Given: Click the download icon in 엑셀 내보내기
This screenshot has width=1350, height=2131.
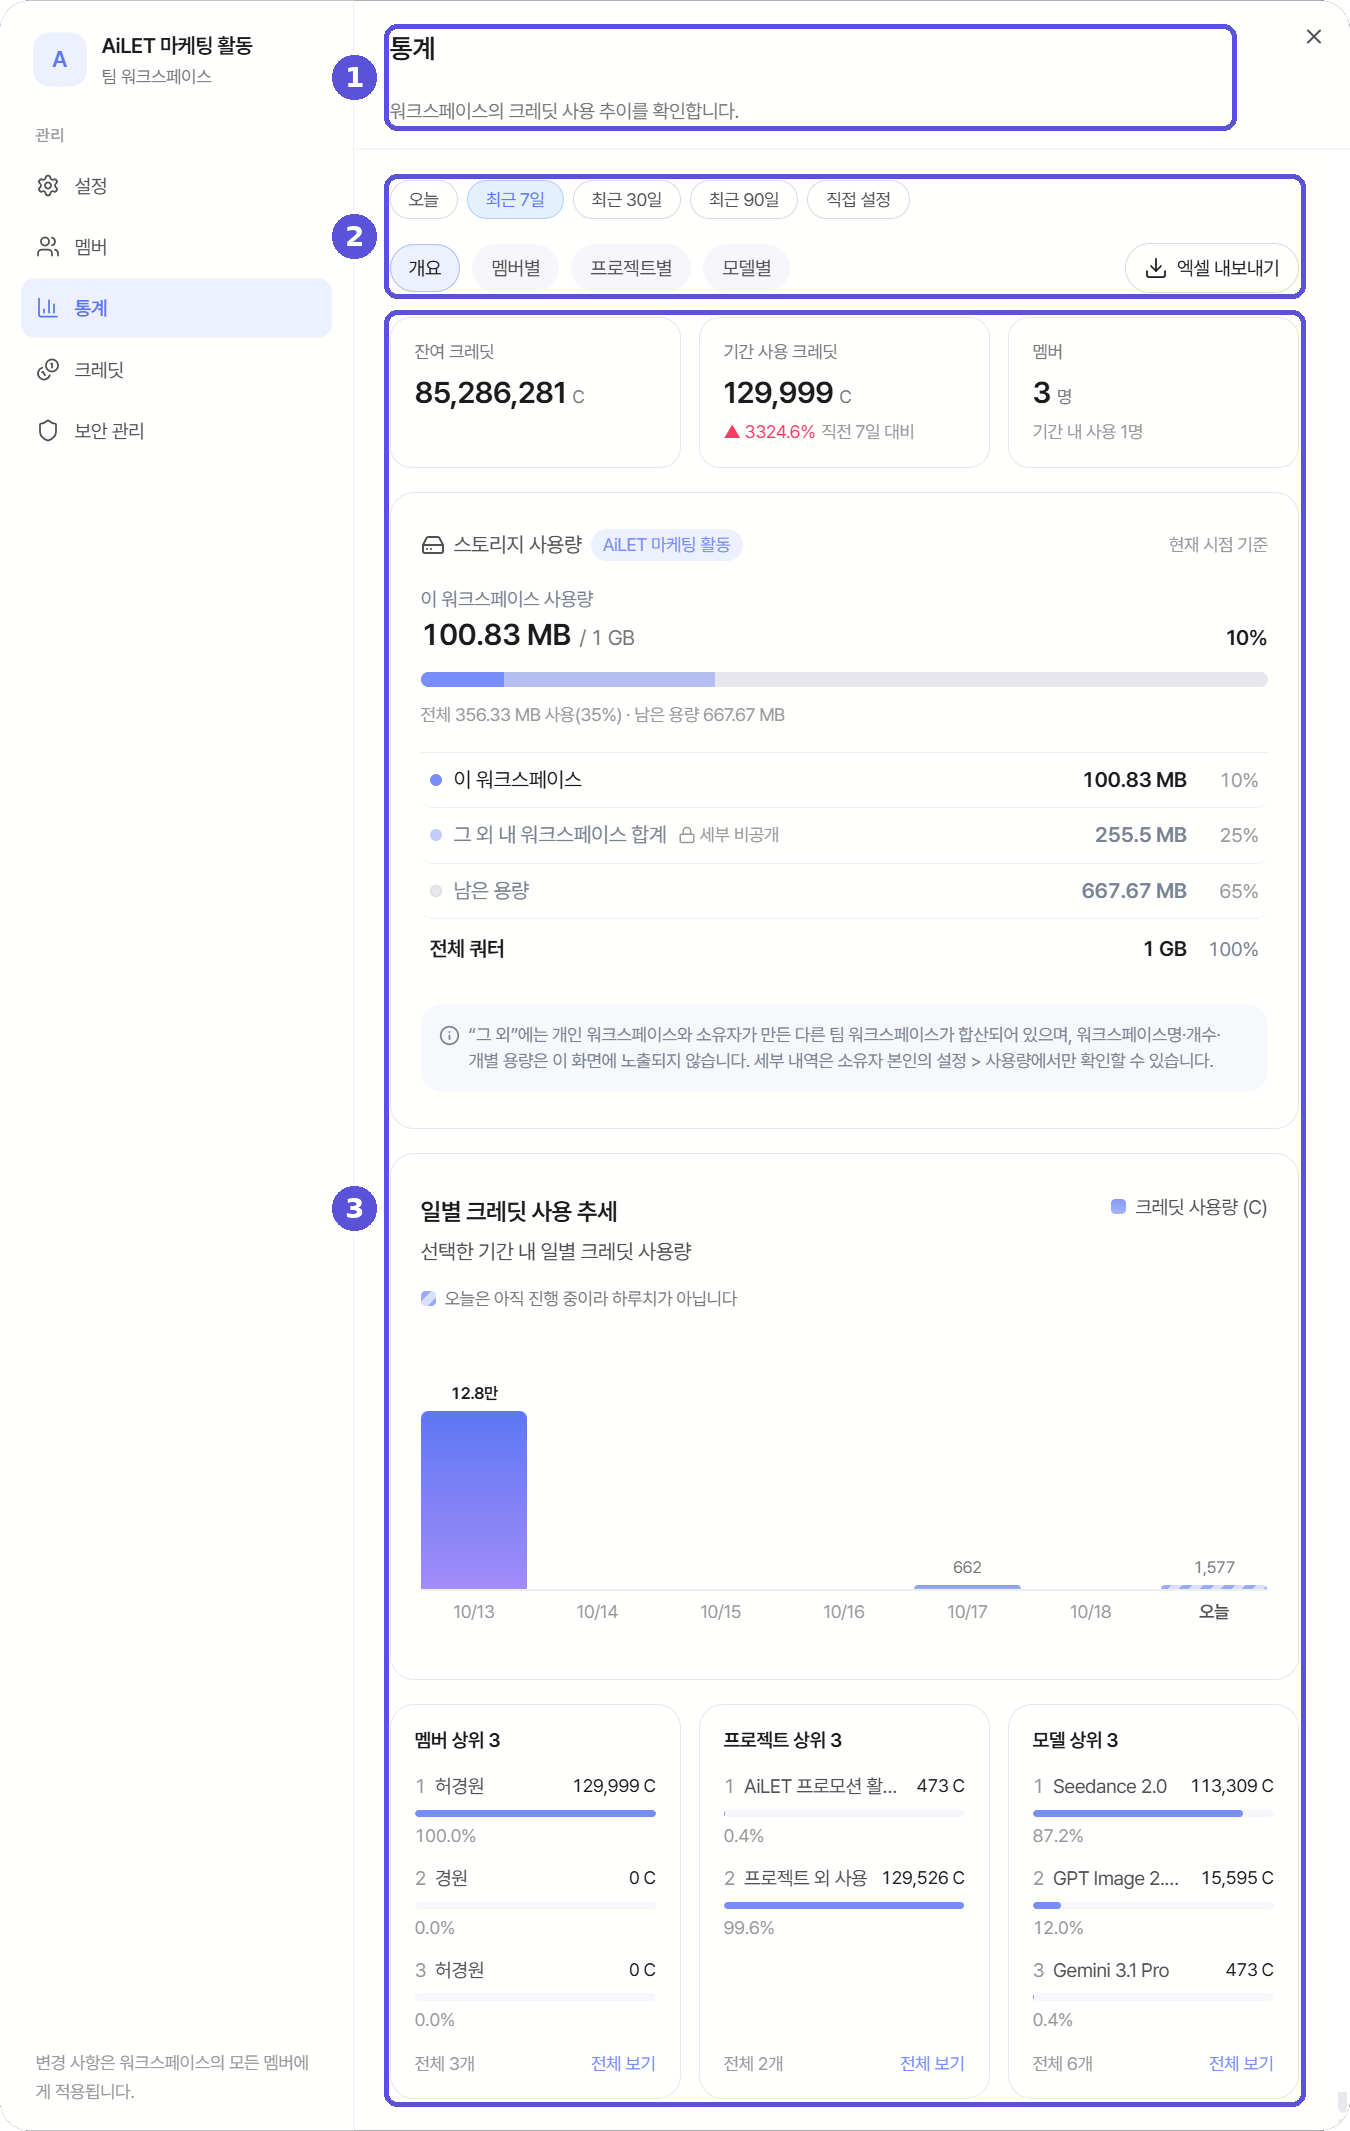Looking at the screenshot, I should point(1156,268).
